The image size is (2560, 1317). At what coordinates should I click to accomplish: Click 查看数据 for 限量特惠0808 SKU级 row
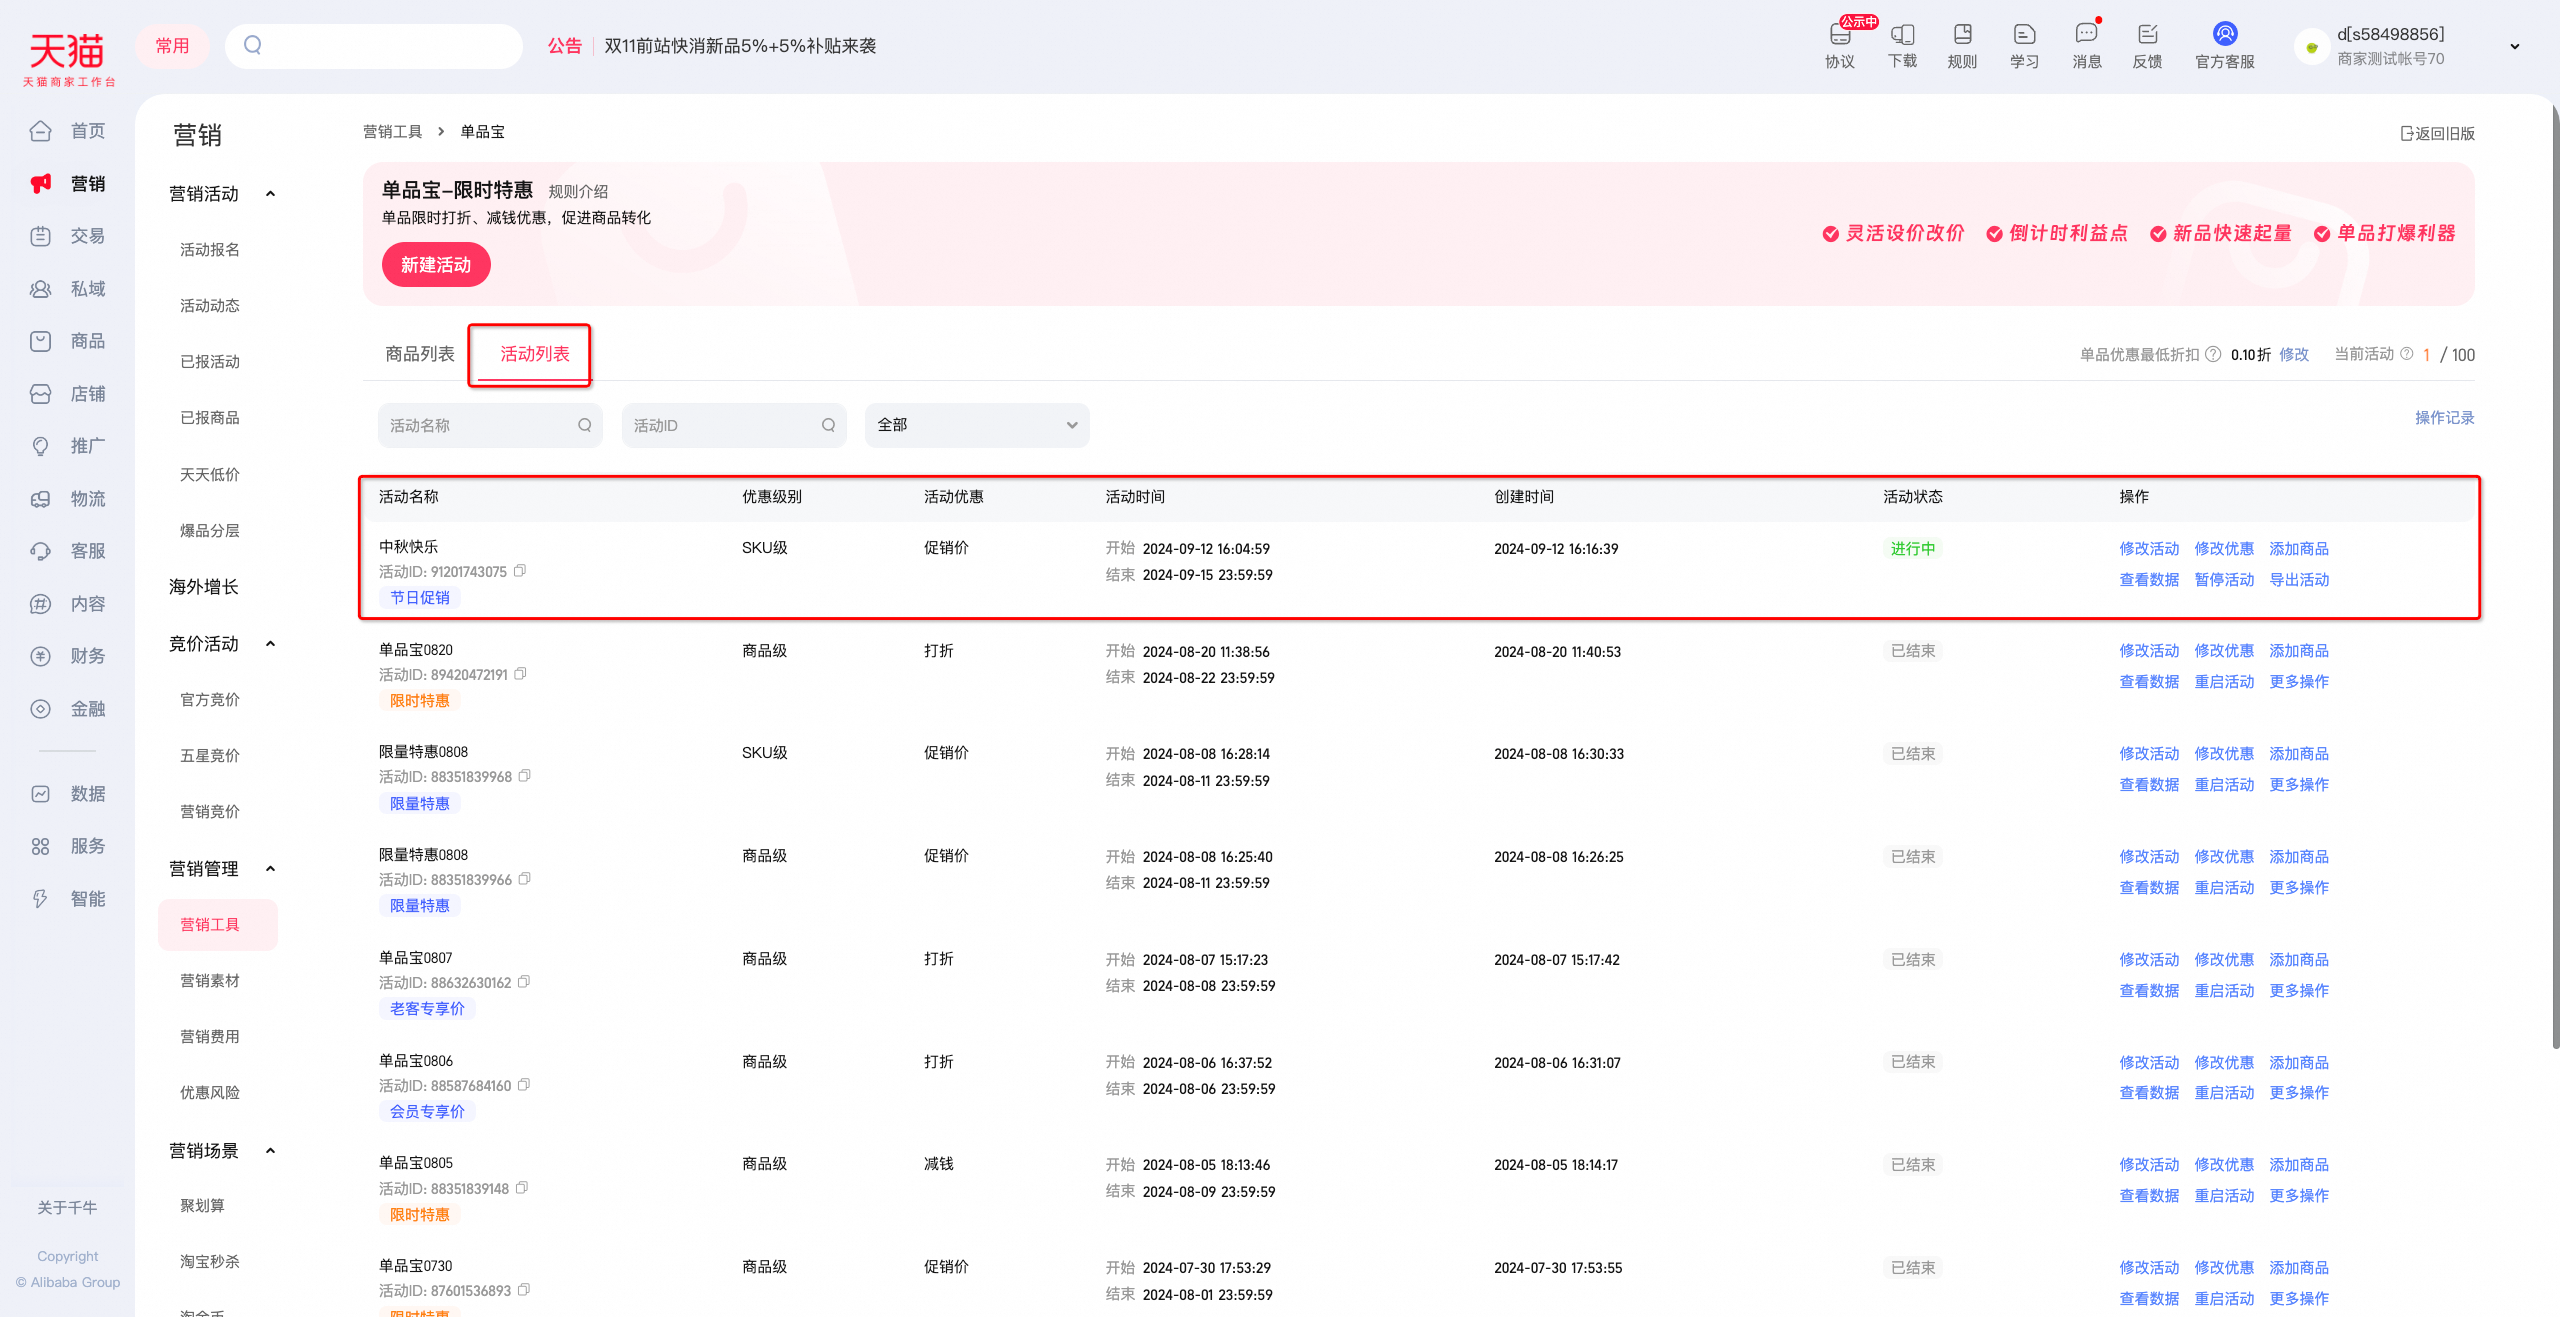coord(2149,785)
